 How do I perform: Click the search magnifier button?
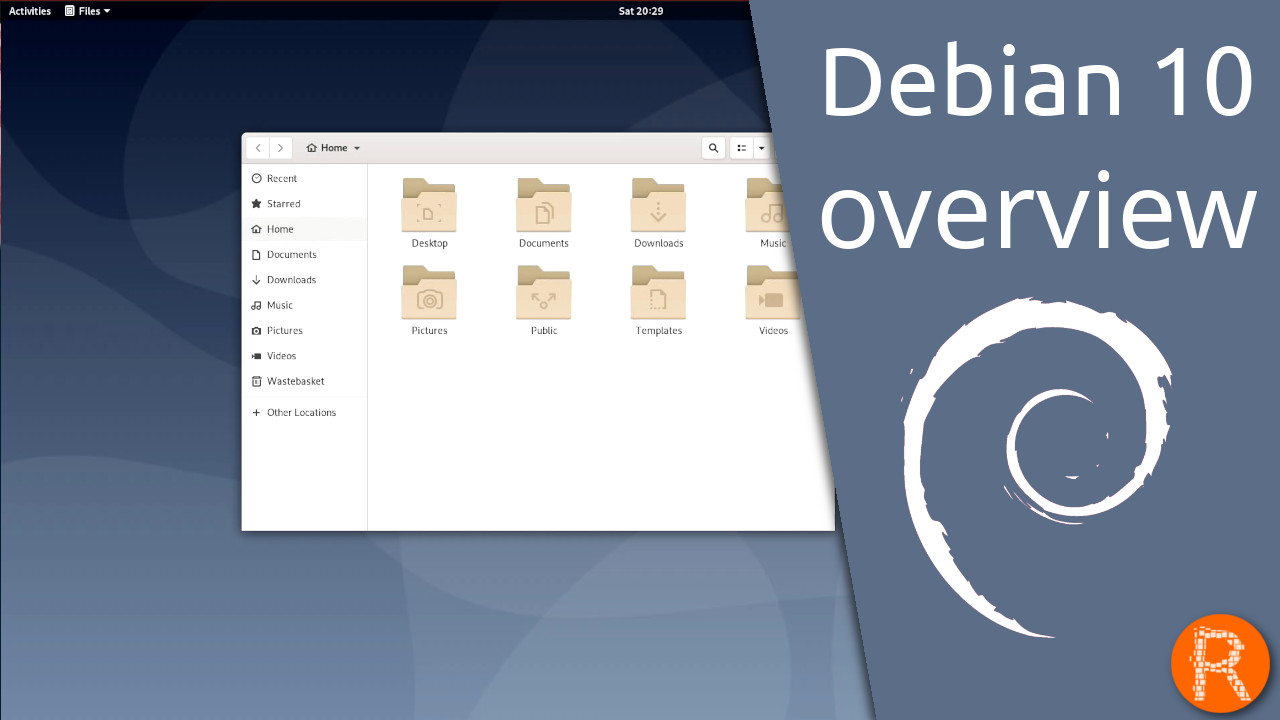click(713, 148)
